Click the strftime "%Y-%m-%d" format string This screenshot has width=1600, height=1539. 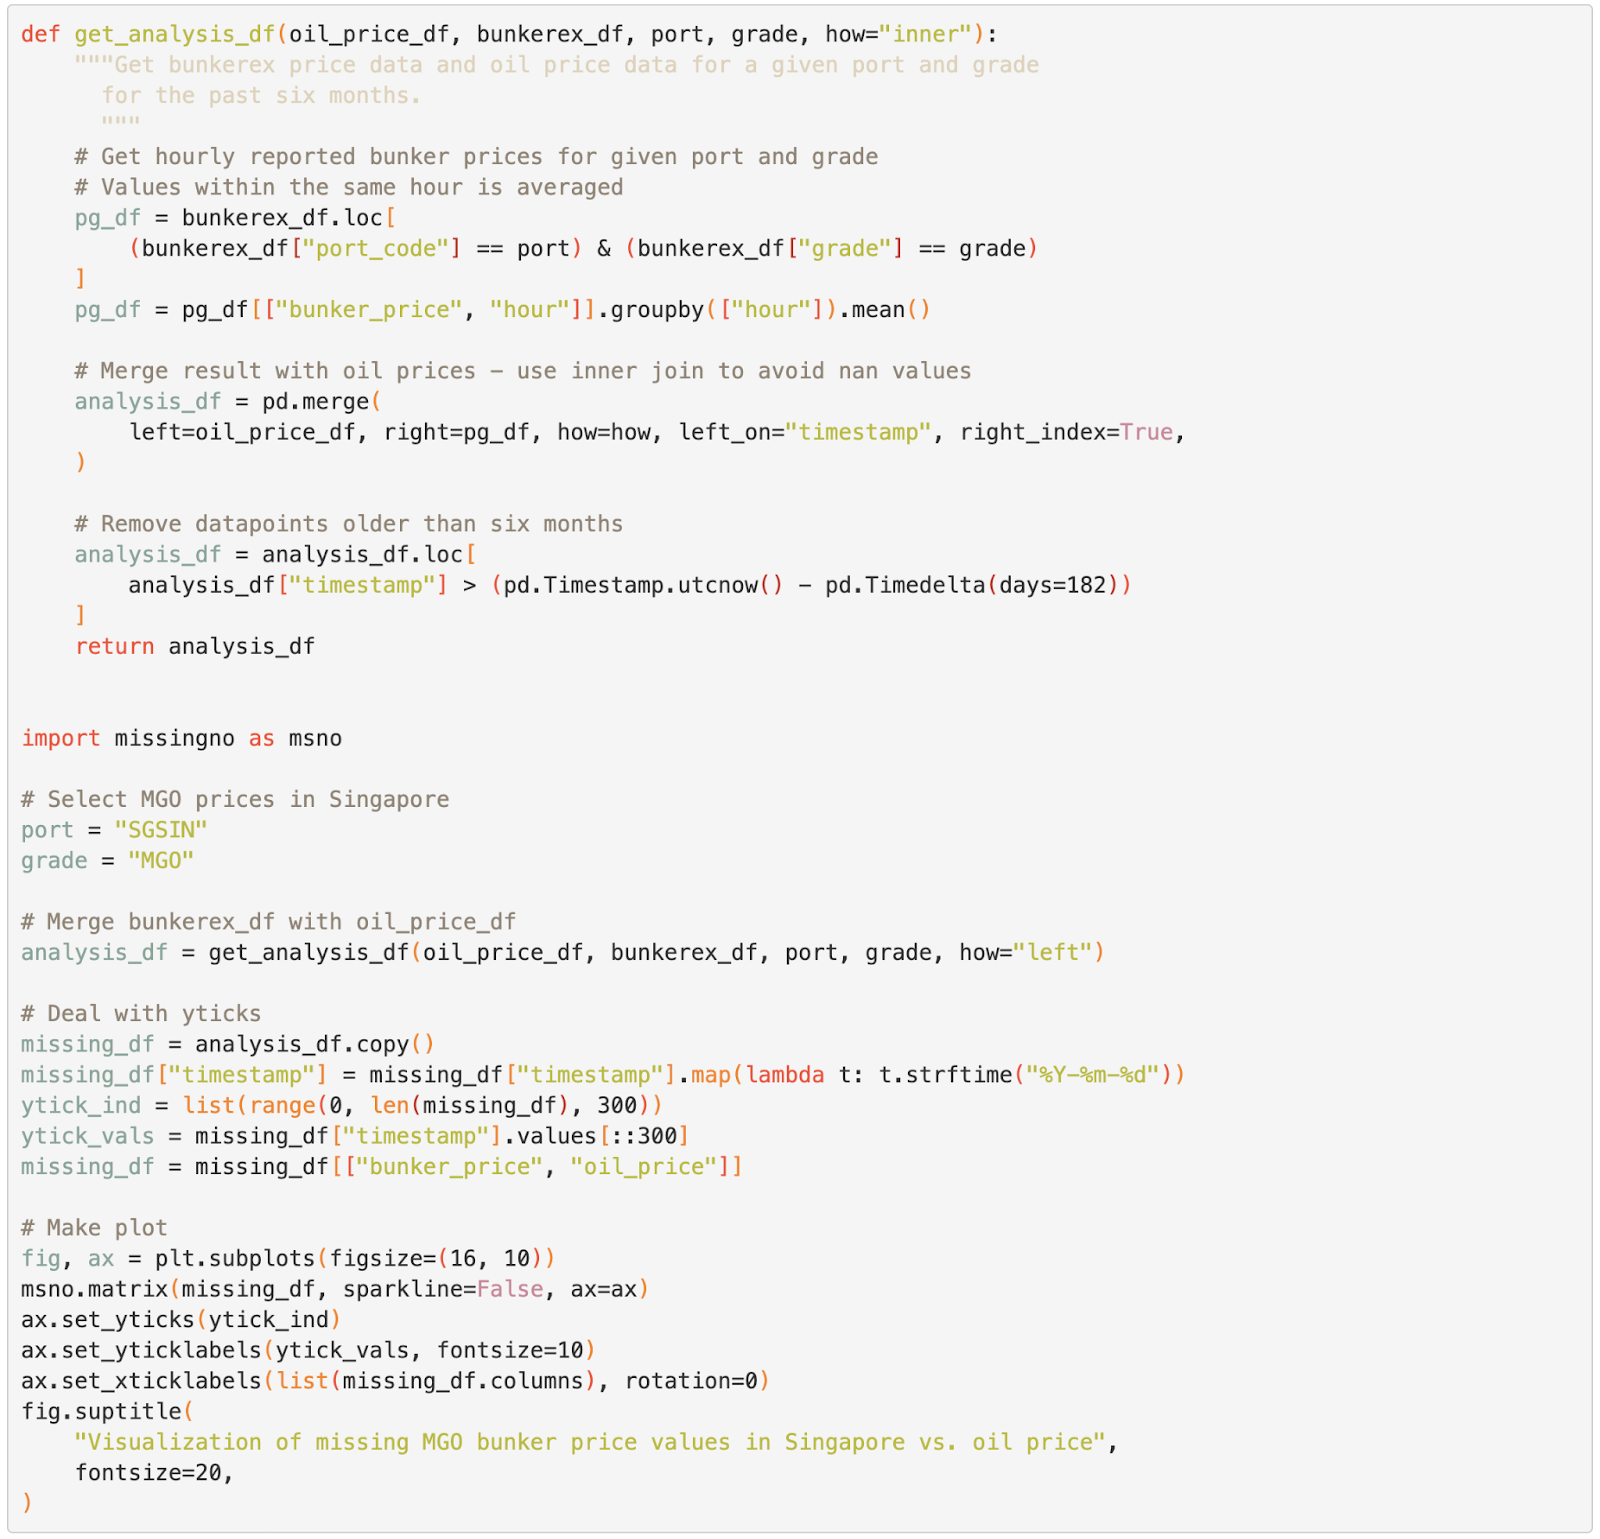(x=1092, y=1075)
